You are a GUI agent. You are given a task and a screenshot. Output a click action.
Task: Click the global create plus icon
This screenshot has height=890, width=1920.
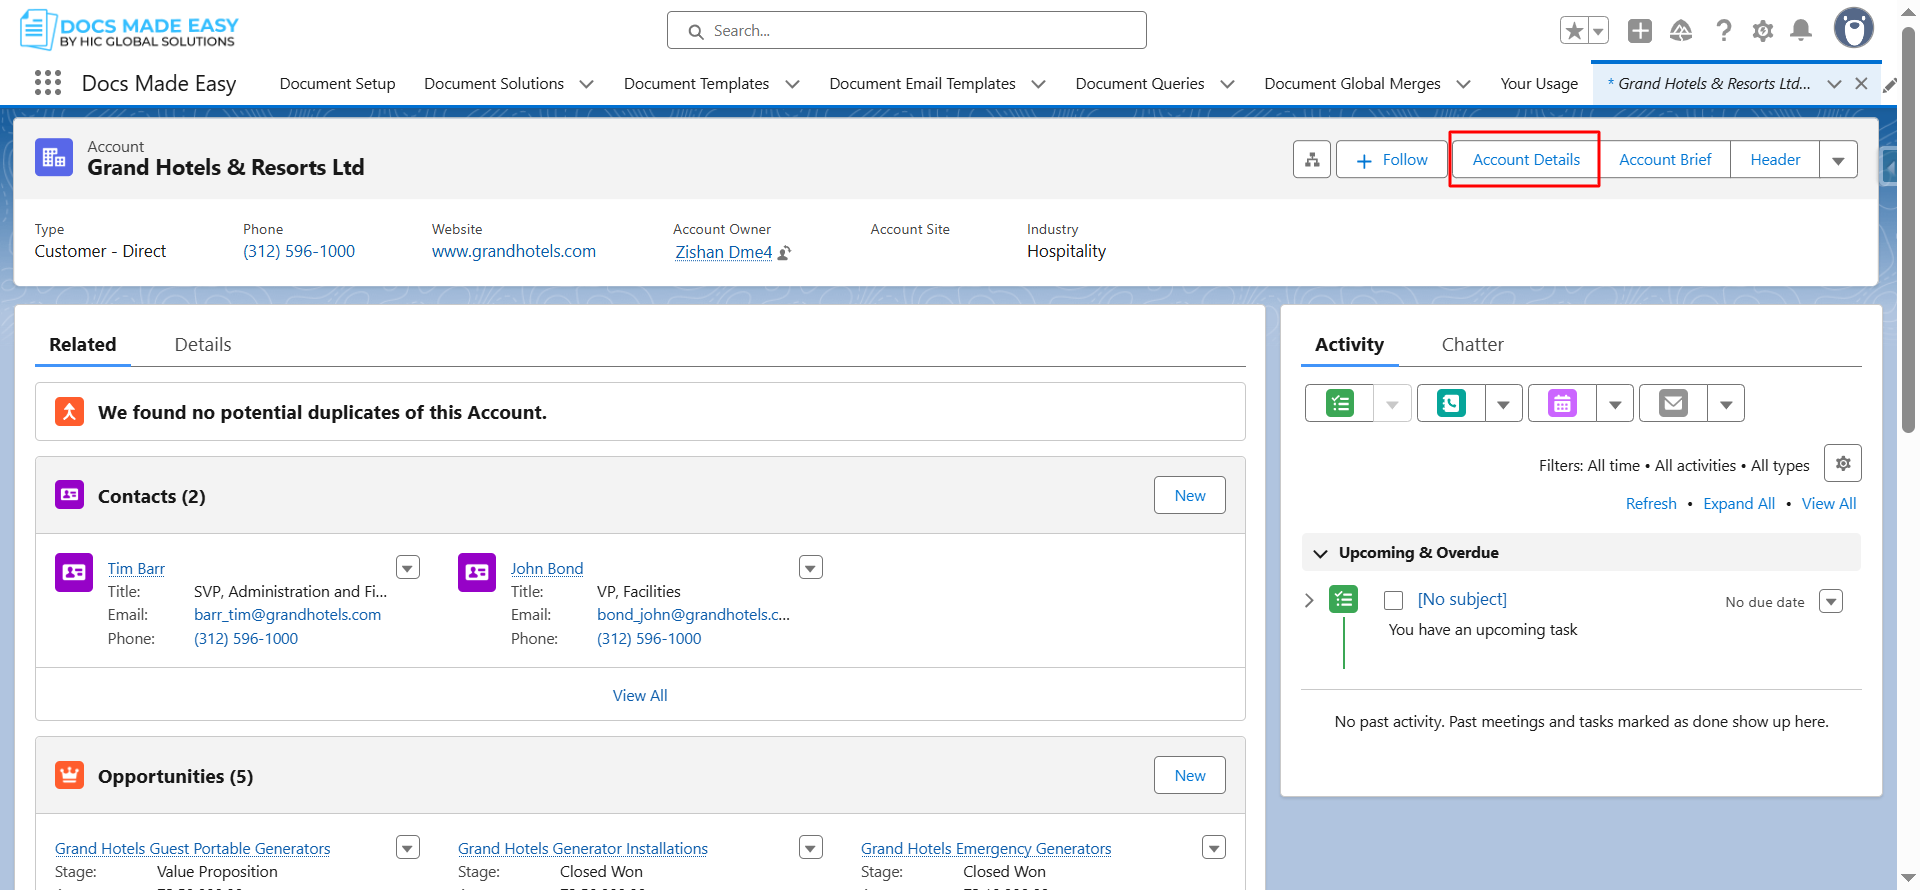coord(1639,31)
